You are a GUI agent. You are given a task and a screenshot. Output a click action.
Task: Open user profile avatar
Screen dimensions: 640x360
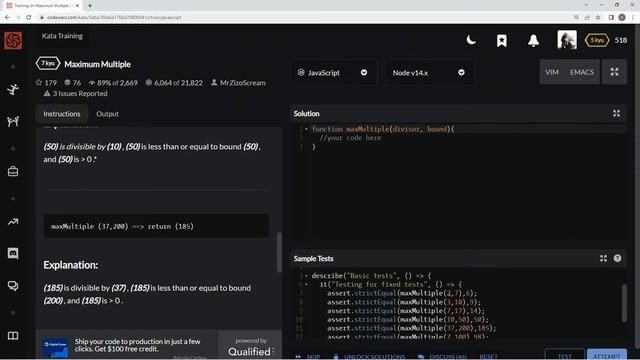click(x=567, y=40)
